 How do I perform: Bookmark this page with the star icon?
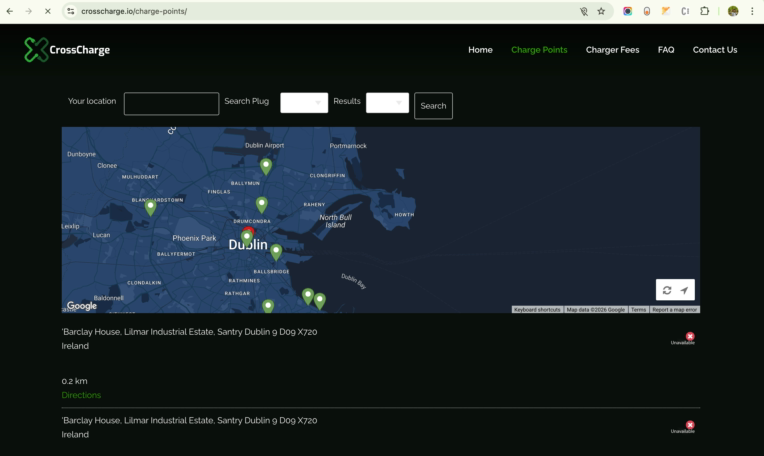tap(601, 11)
